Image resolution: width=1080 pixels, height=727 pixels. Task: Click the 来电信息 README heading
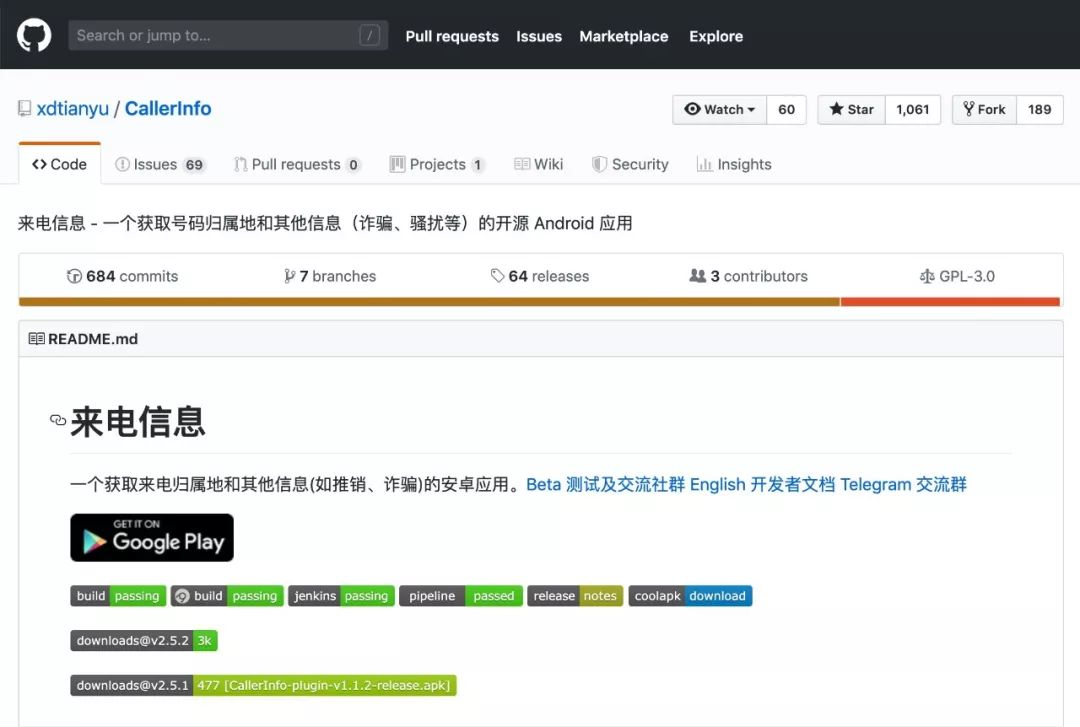(138, 421)
